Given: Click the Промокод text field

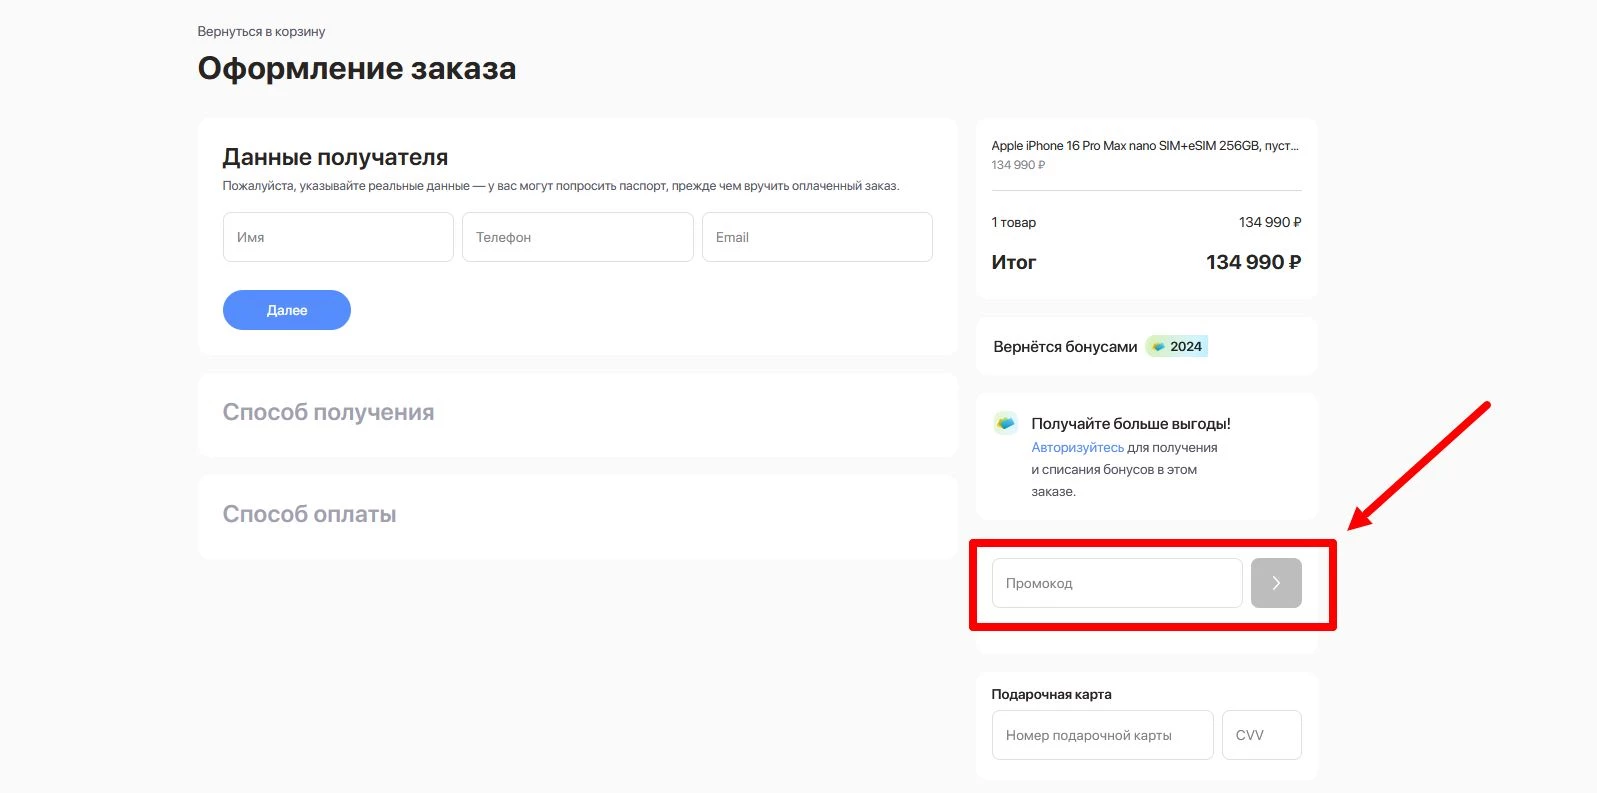Looking at the screenshot, I should pyautogui.click(x=1116, y=583).
